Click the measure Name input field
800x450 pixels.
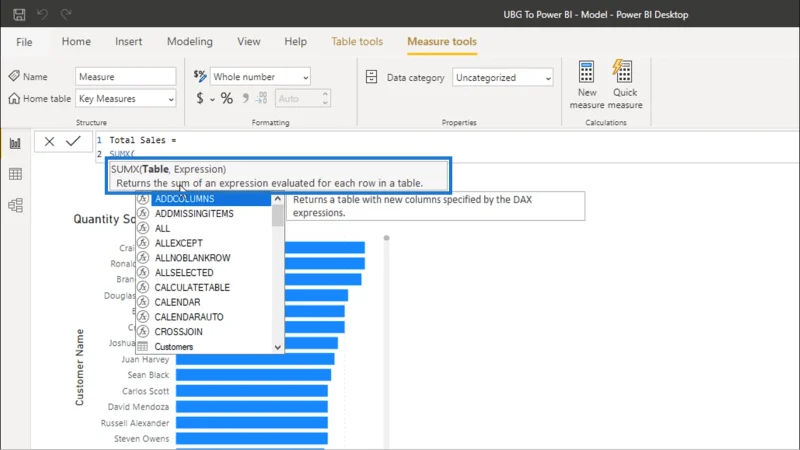126,77
